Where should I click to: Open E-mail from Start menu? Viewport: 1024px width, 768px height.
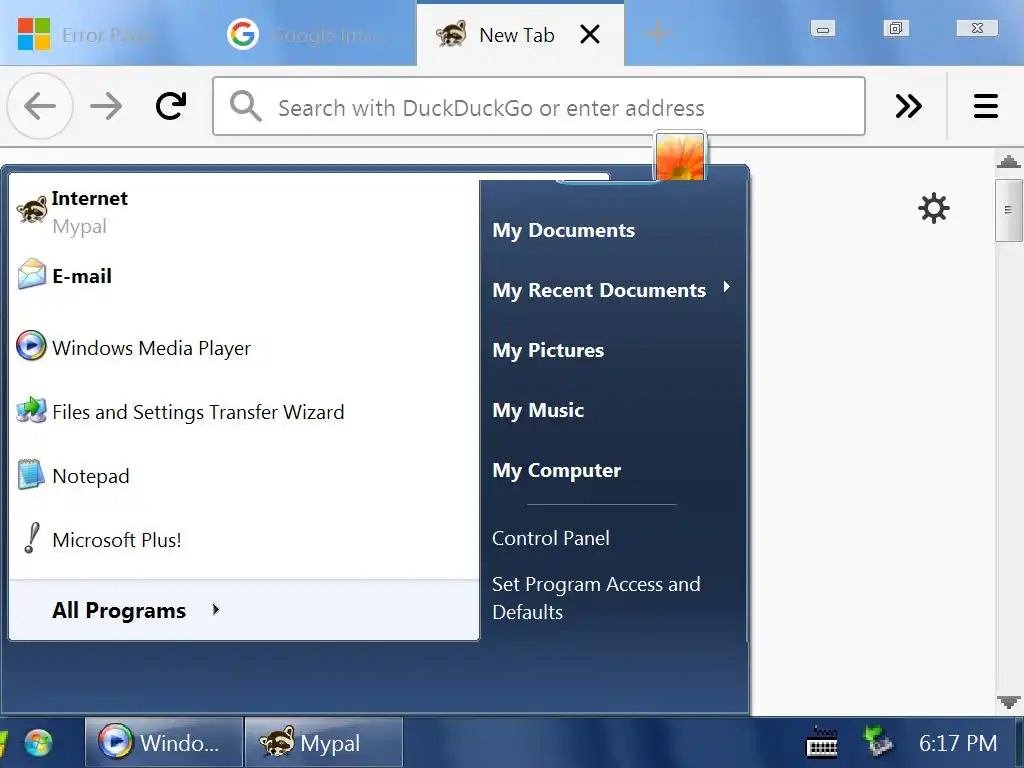(244, 276)
